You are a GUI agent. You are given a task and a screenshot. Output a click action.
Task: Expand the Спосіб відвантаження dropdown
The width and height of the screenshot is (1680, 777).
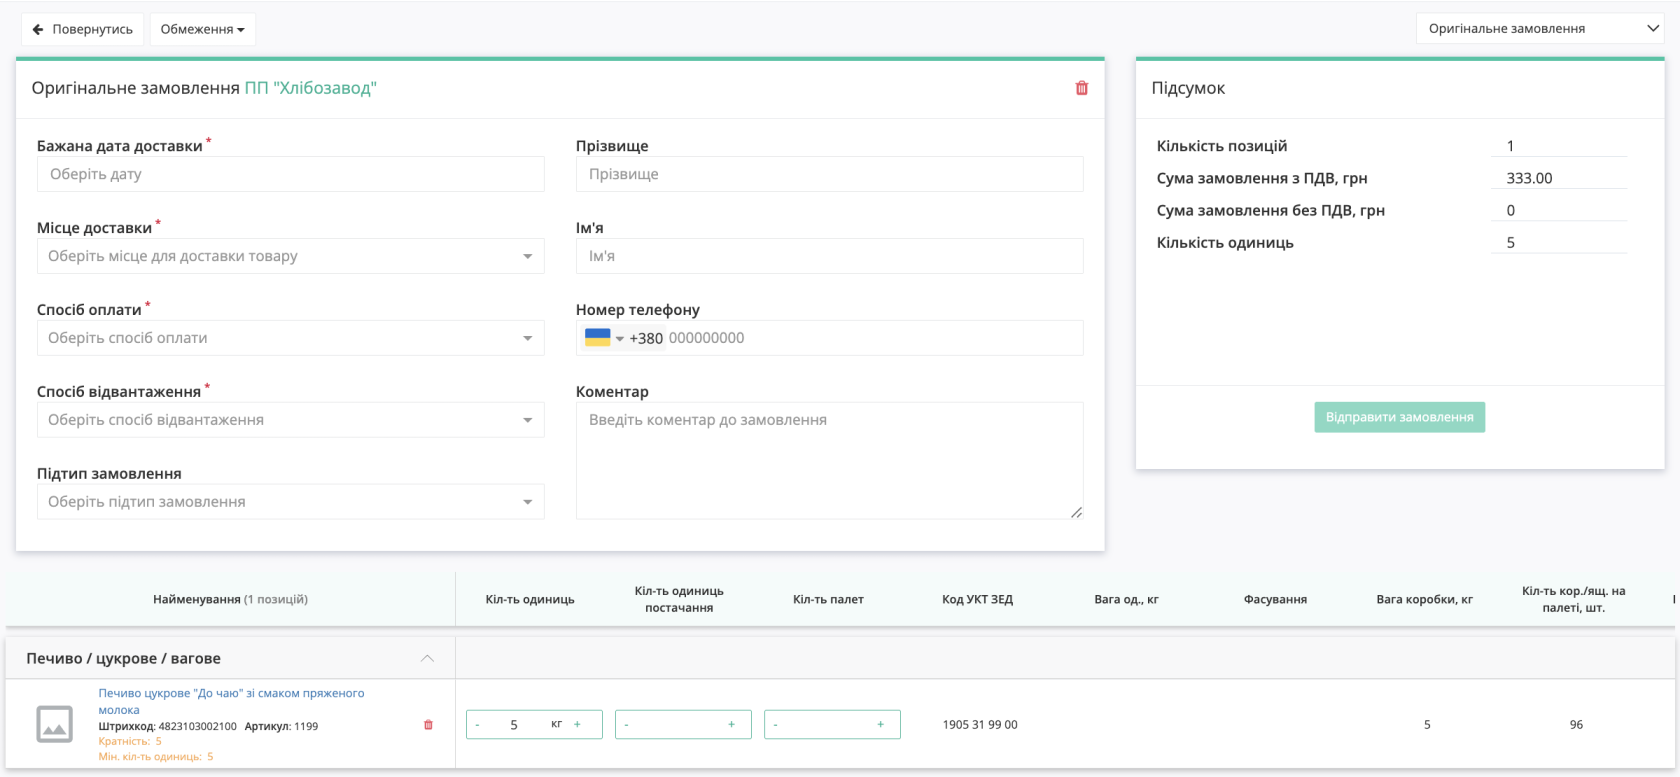click(291, 420)
